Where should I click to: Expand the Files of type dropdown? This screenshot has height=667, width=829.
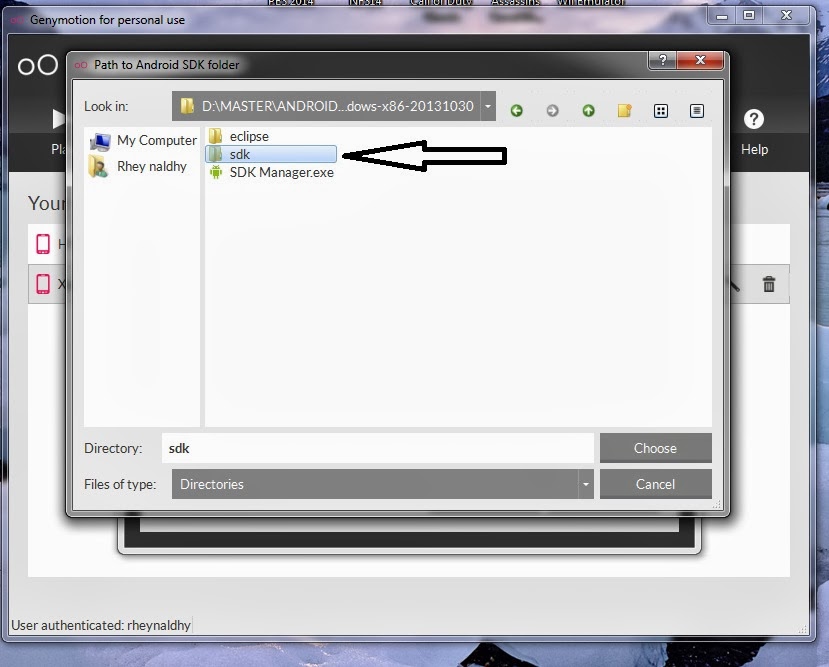[x=586, y=484]
